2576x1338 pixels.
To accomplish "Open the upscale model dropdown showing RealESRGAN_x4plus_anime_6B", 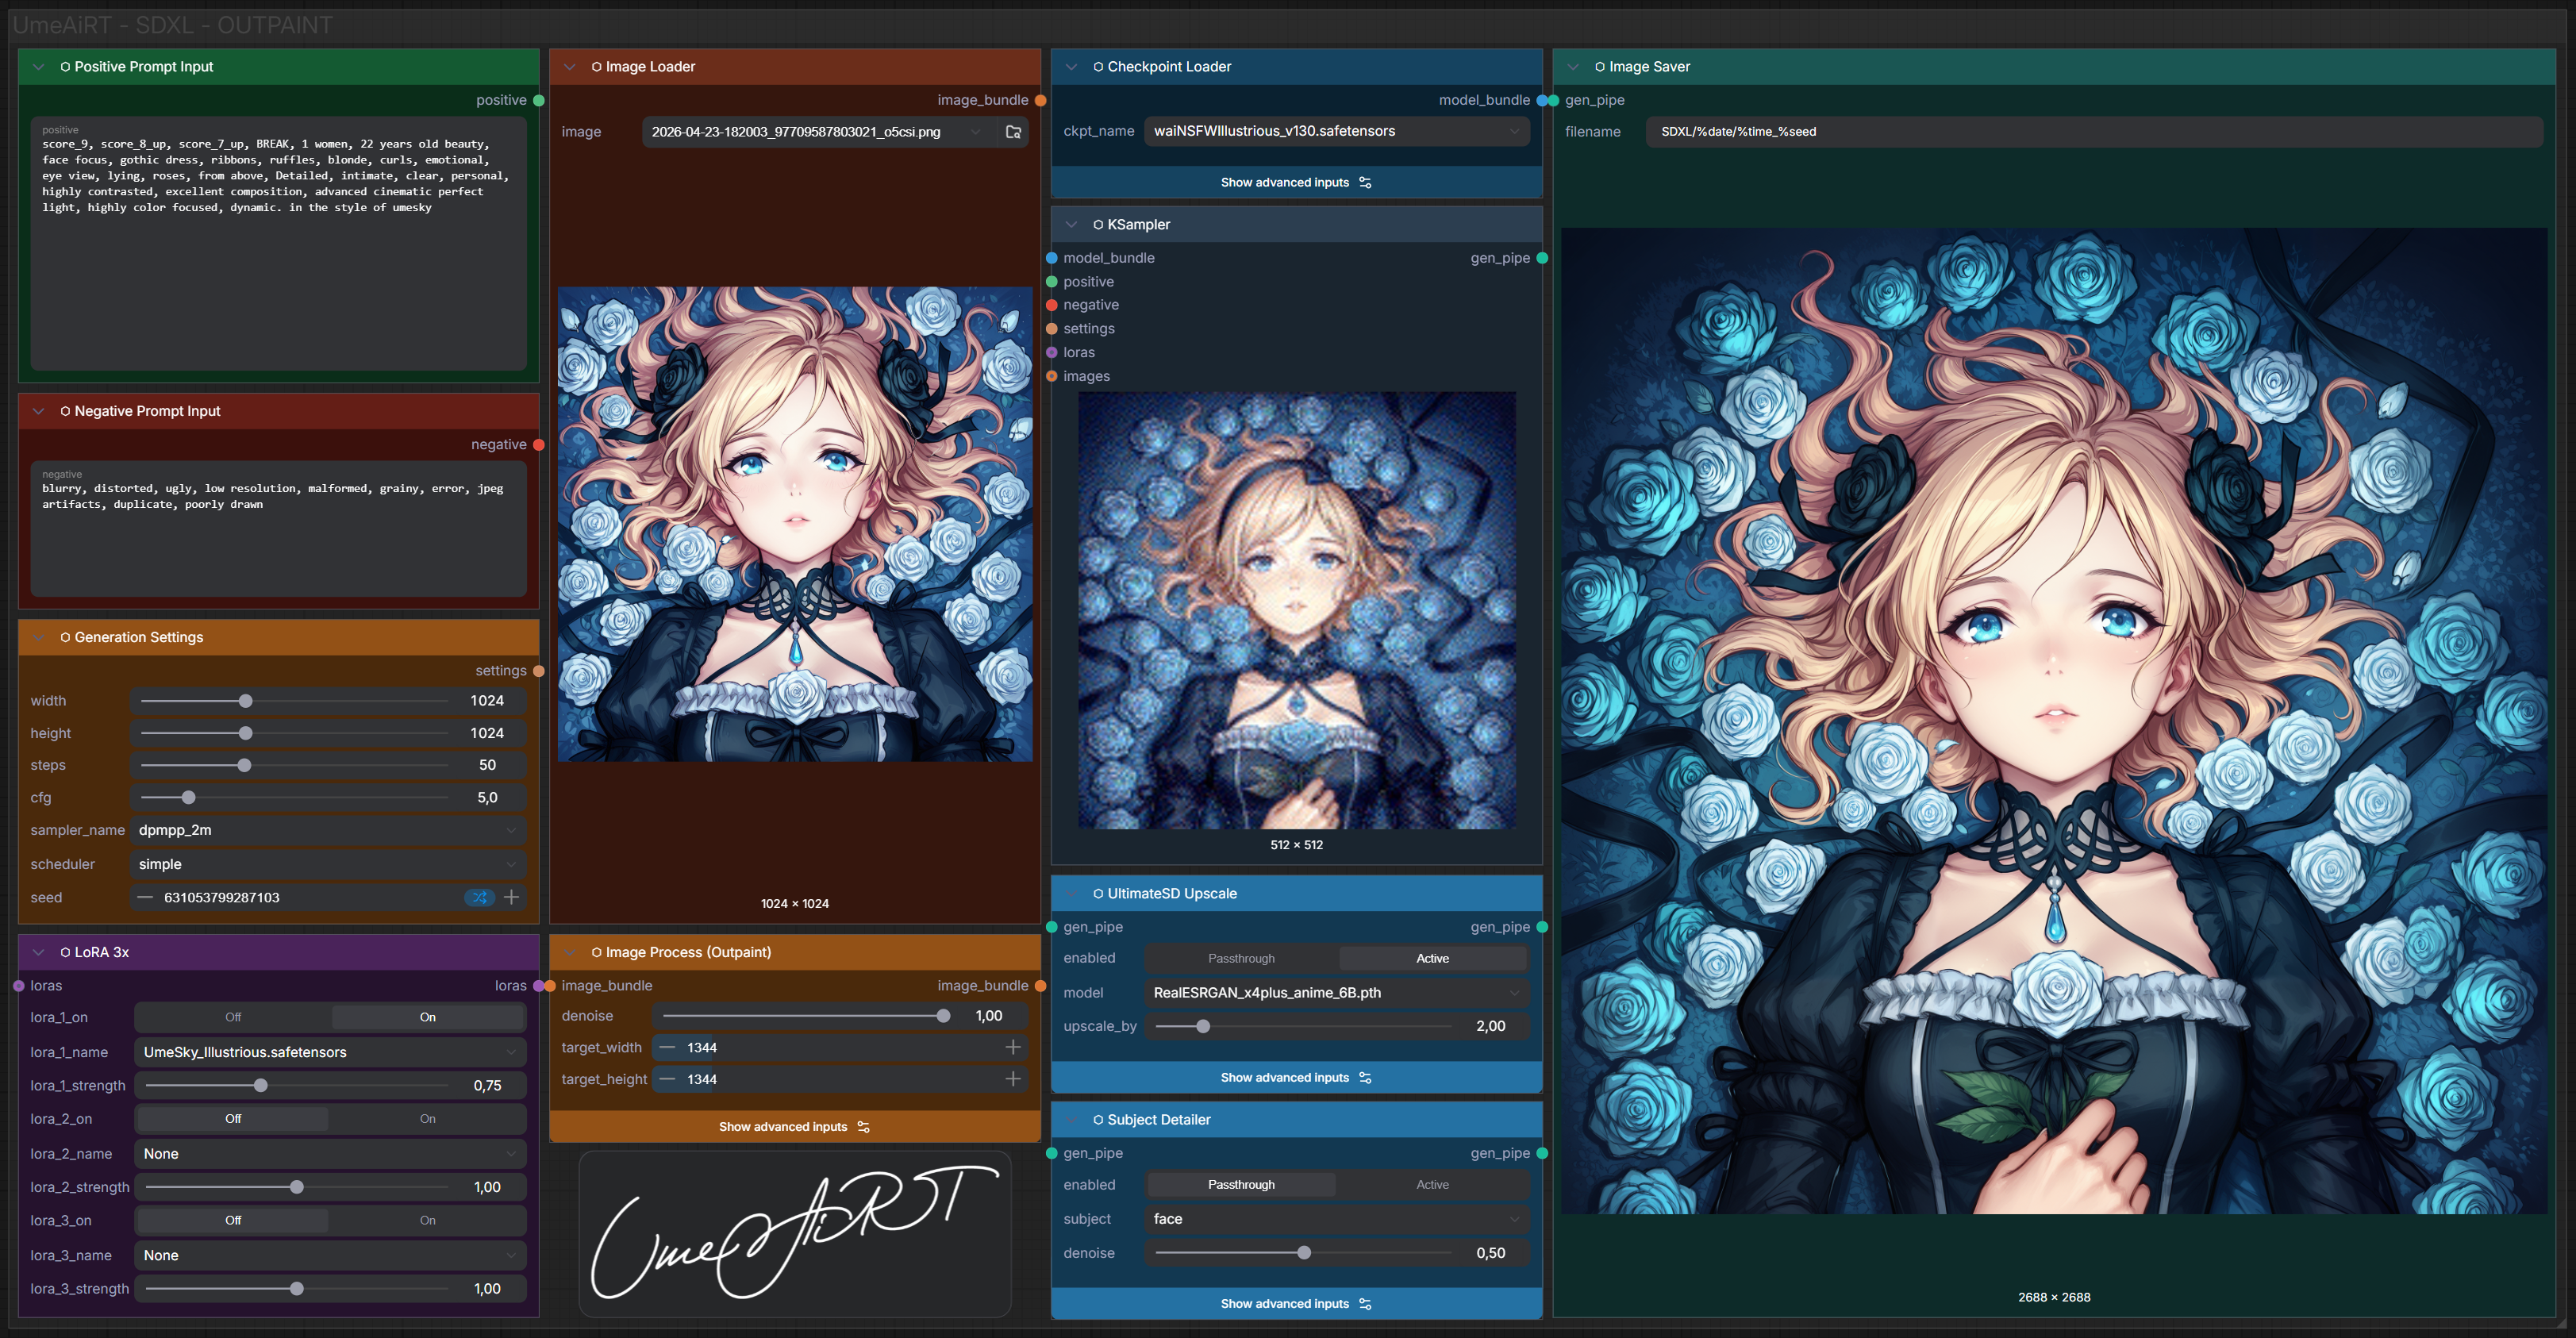I will (1335, 992).
